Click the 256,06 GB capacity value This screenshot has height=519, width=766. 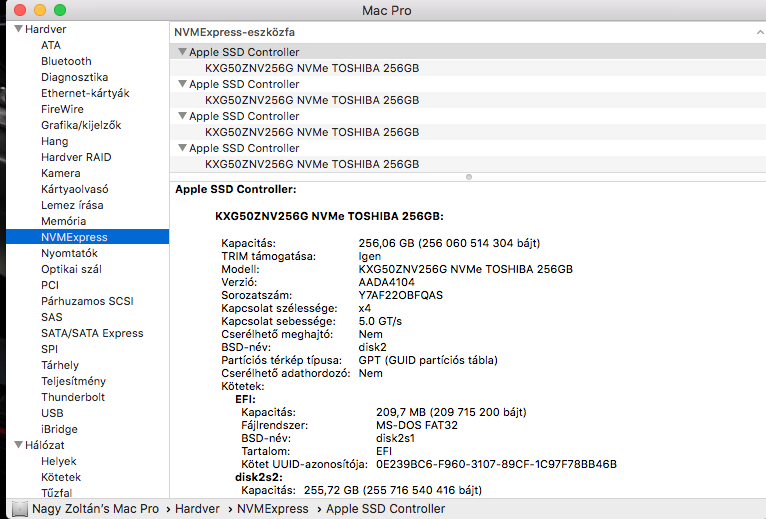449,243
